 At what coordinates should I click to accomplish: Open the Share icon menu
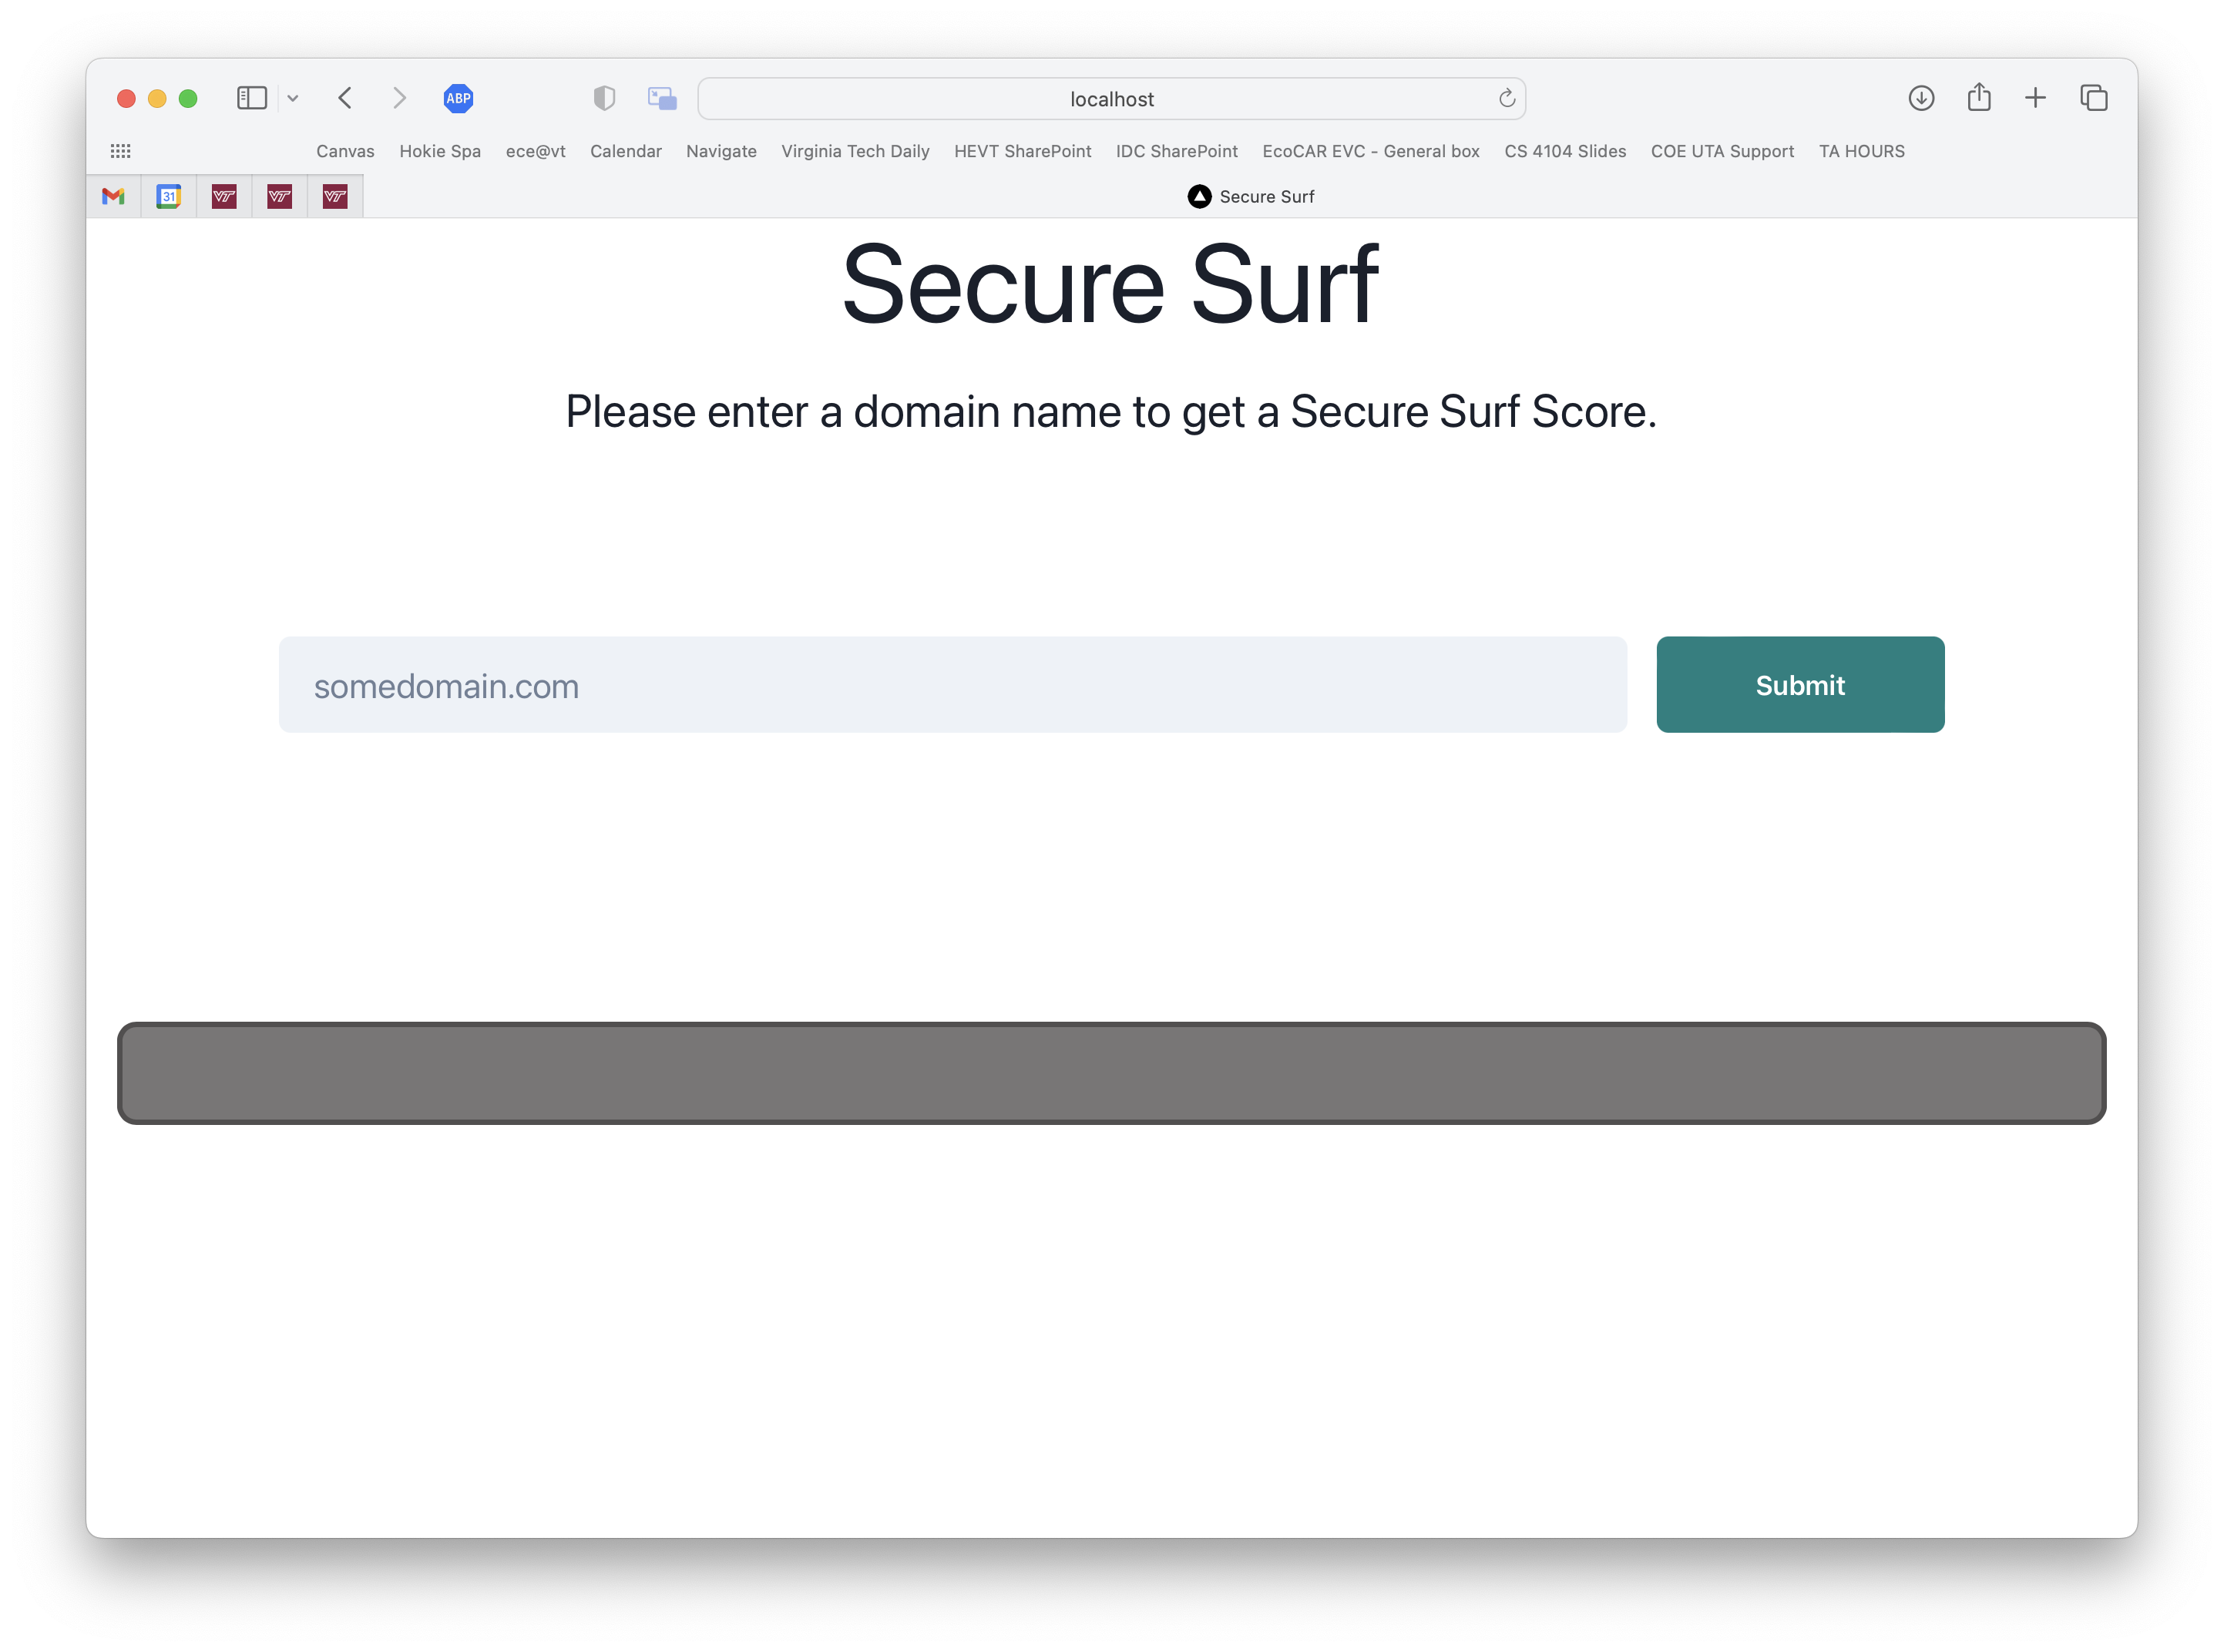pyautogui.click(x=1979, y=98)
